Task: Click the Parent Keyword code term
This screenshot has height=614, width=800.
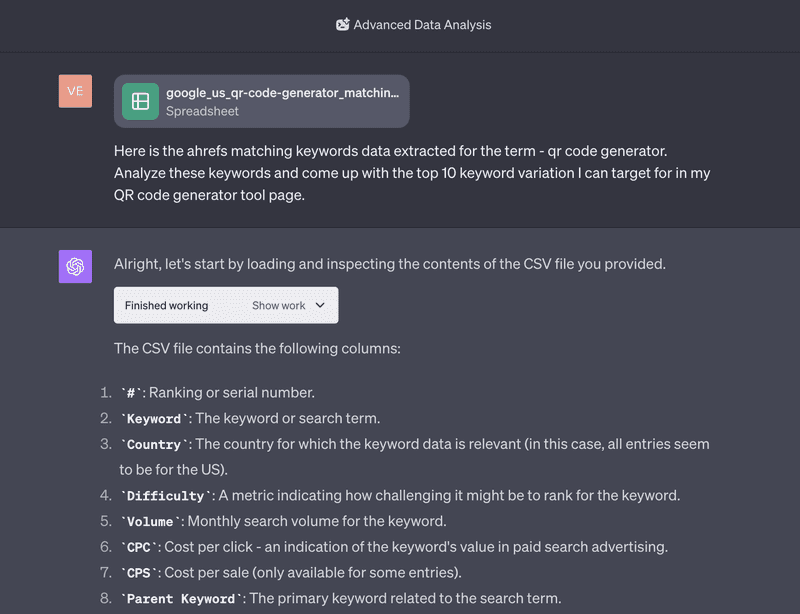Action: (x=181, y=599)
